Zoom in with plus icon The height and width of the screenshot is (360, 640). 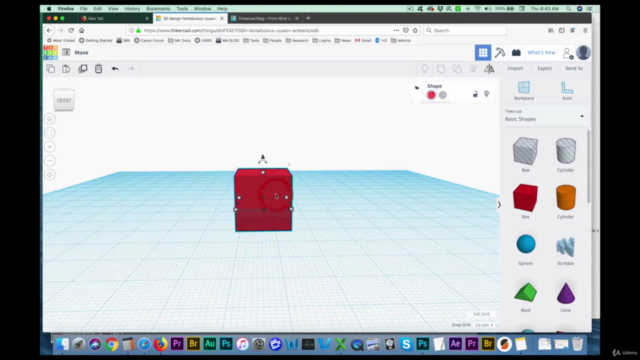coord(50,147)
